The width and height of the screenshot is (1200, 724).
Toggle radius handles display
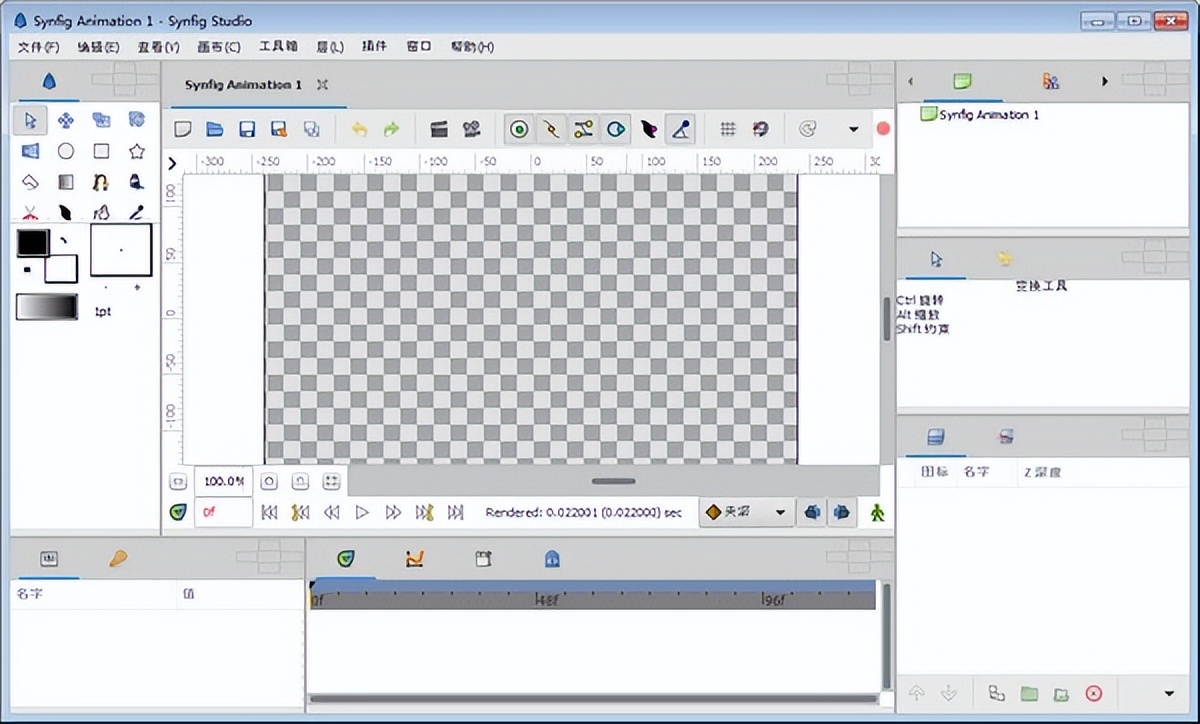point(616,129)
